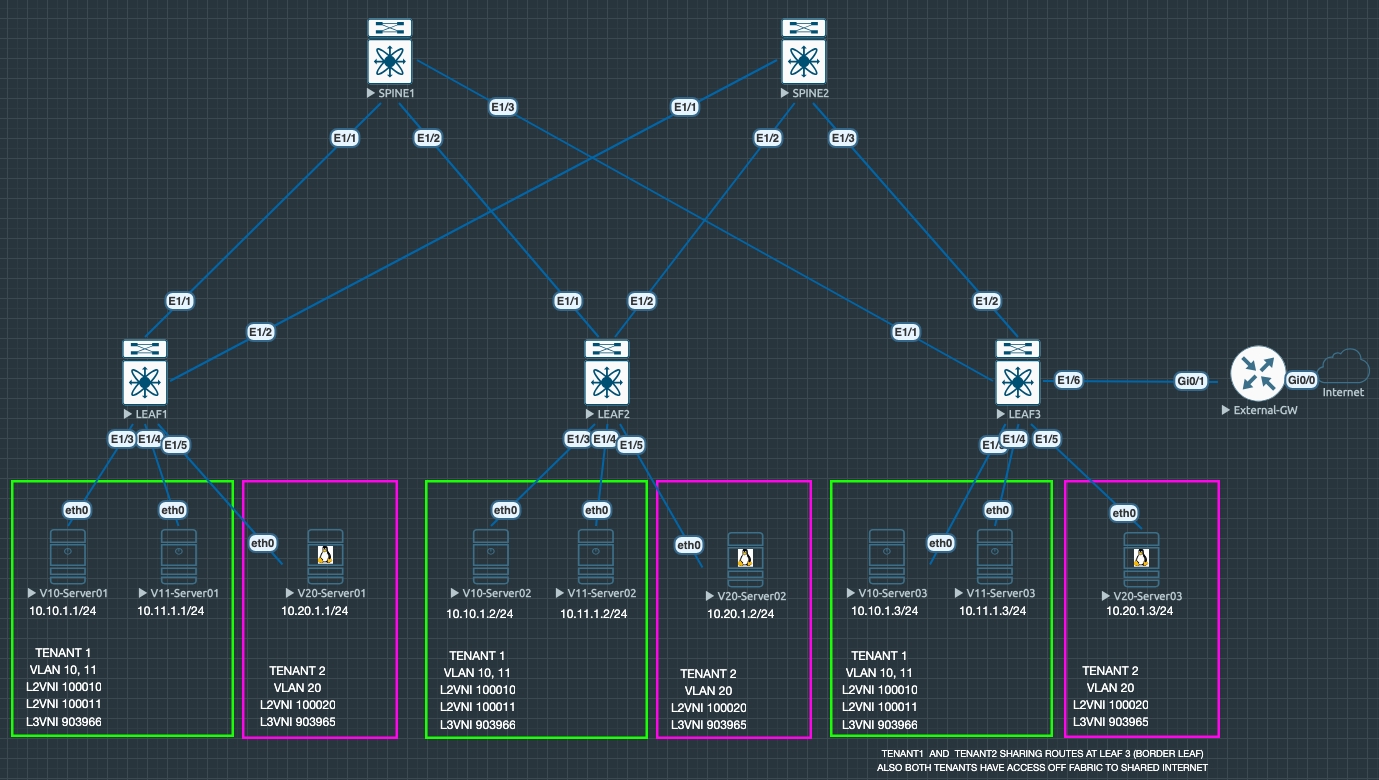Click the E1/5 port label under LEAF3
This screenshot has width=1379, height=780.
click(x=1047, y=439)
